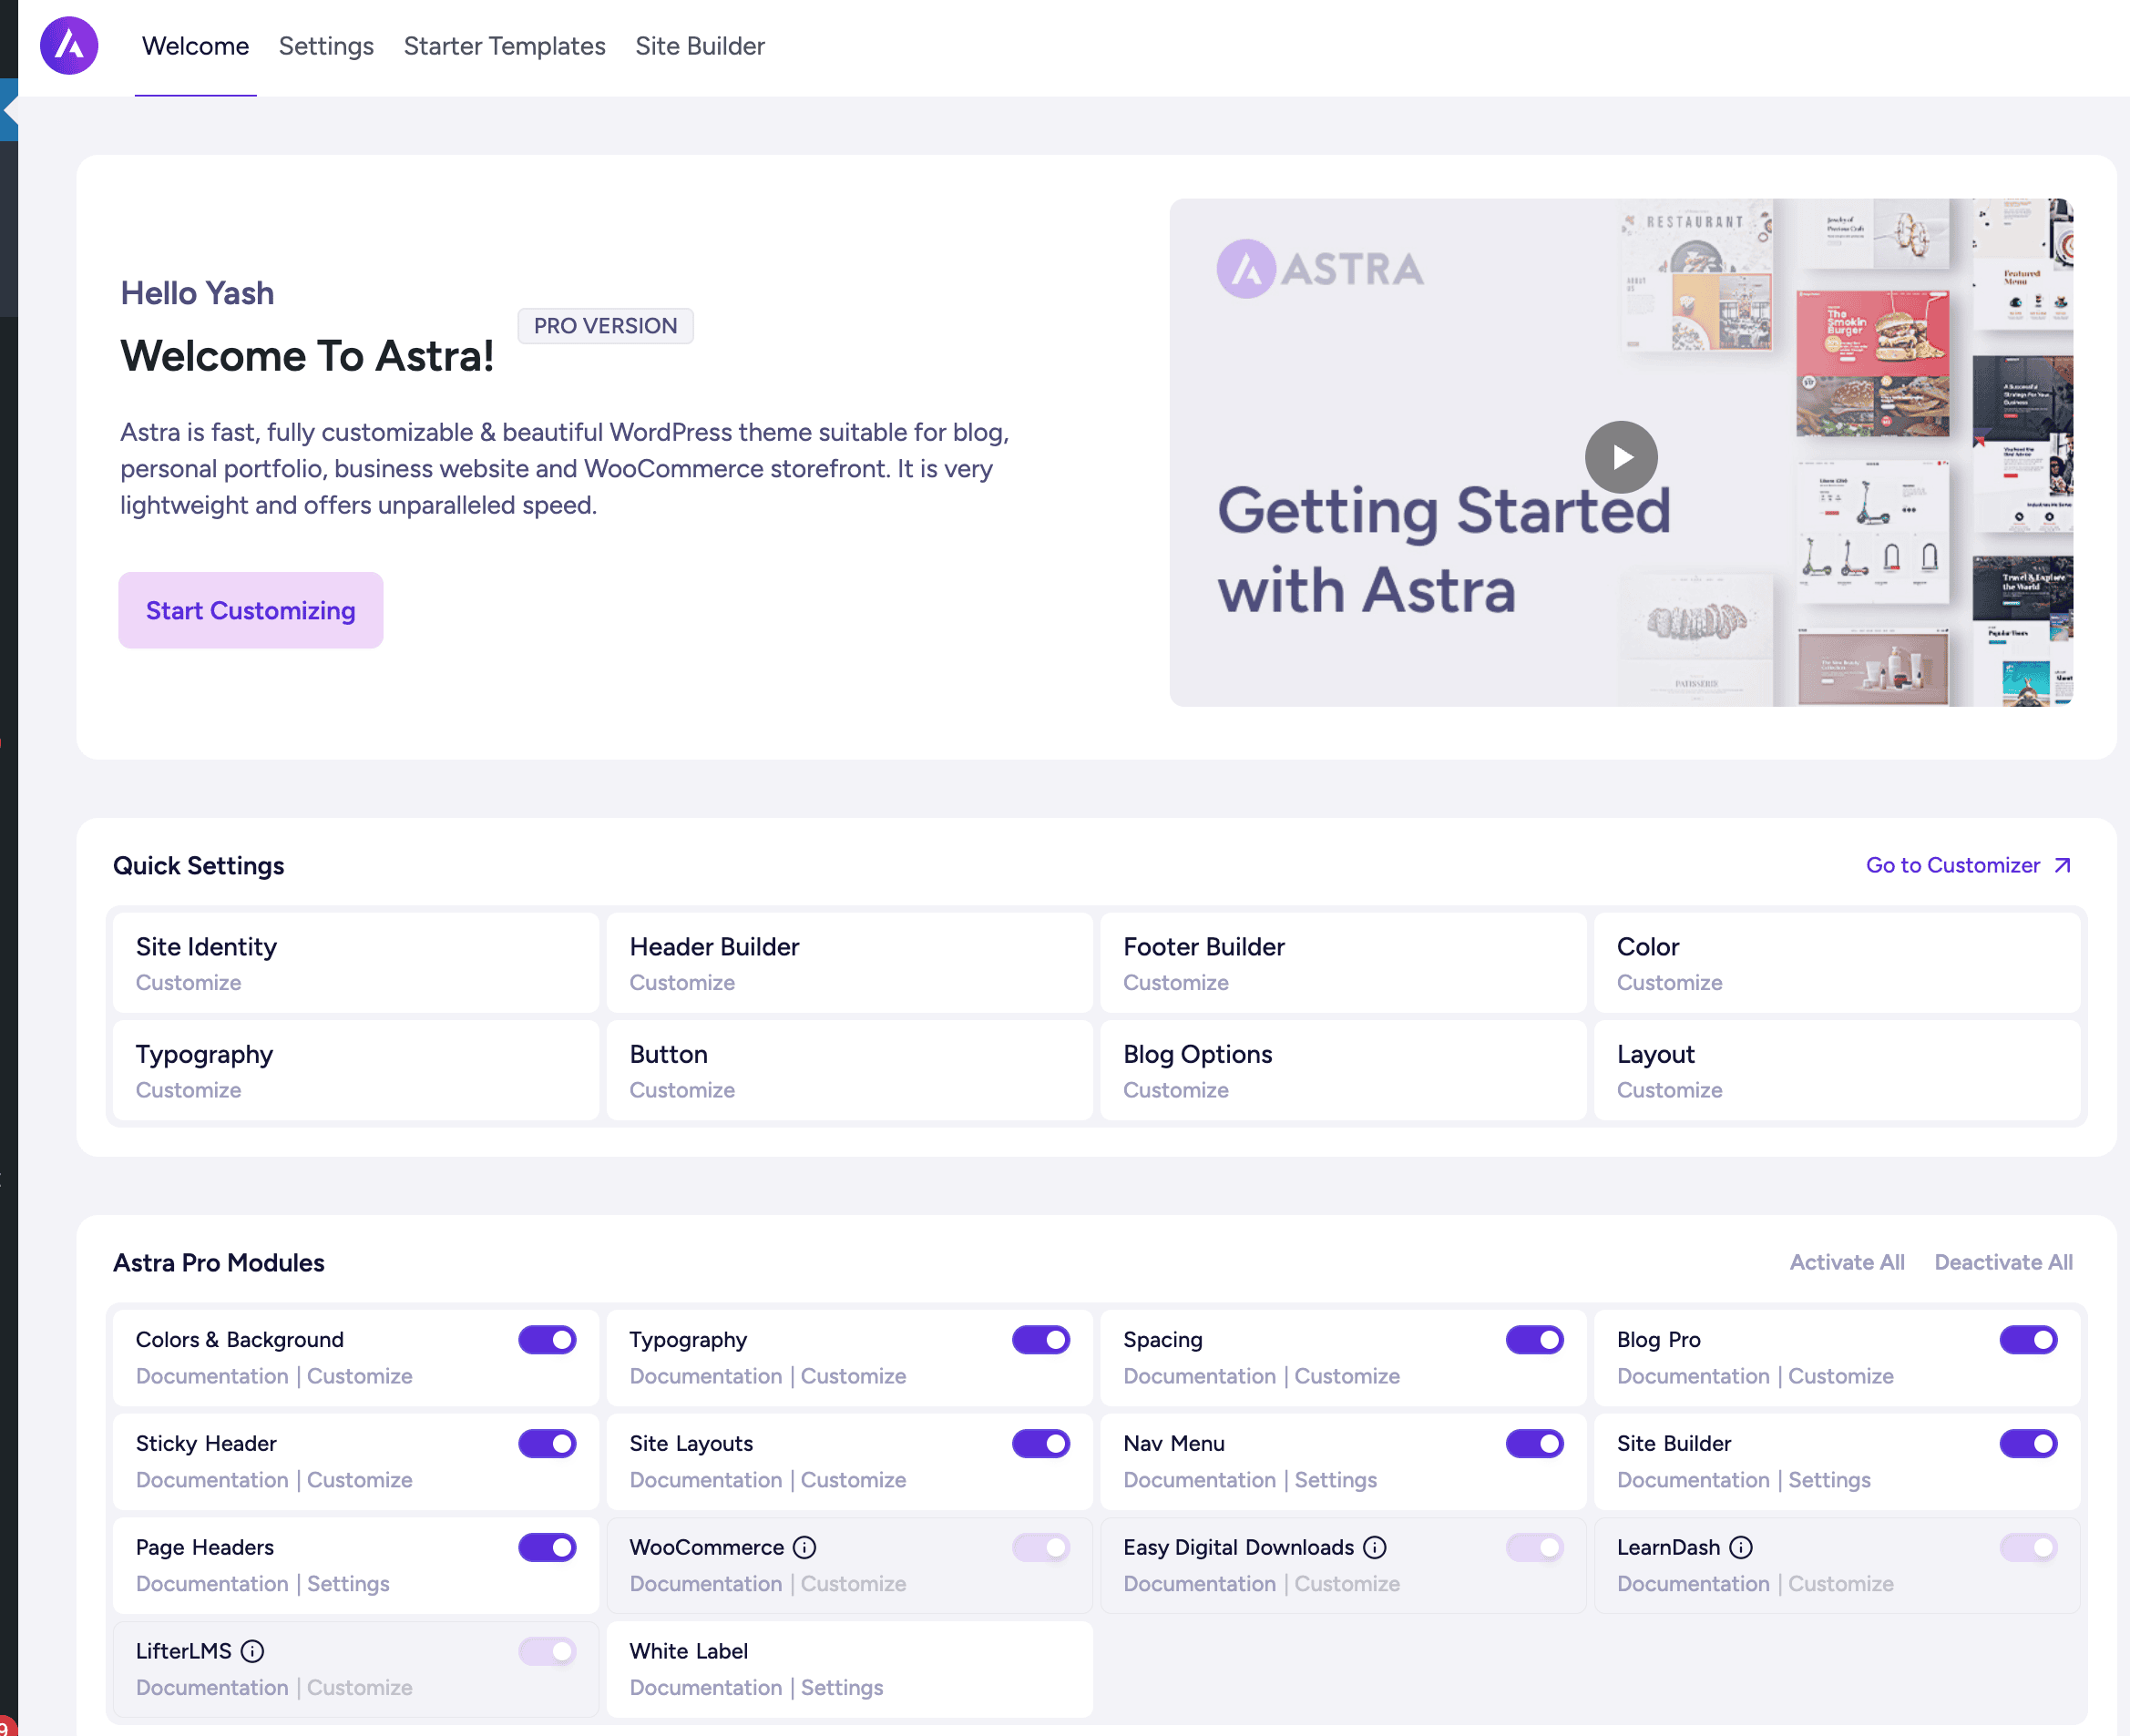Viewport: 2130px width, 1736px height.
Task: Toggle the WooCommerce module switch
Action: (1041, 1547)
